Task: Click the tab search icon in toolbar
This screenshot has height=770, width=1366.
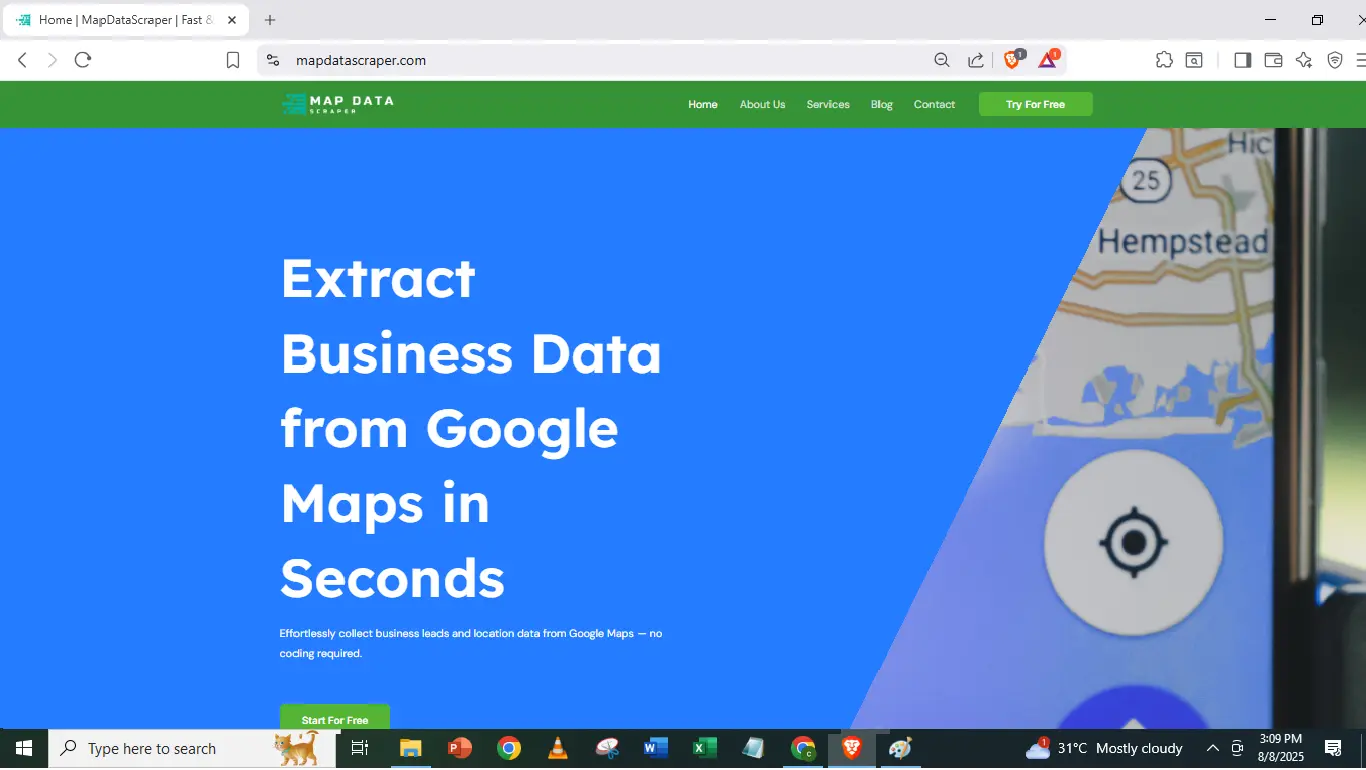Action: pos(1195,60)
